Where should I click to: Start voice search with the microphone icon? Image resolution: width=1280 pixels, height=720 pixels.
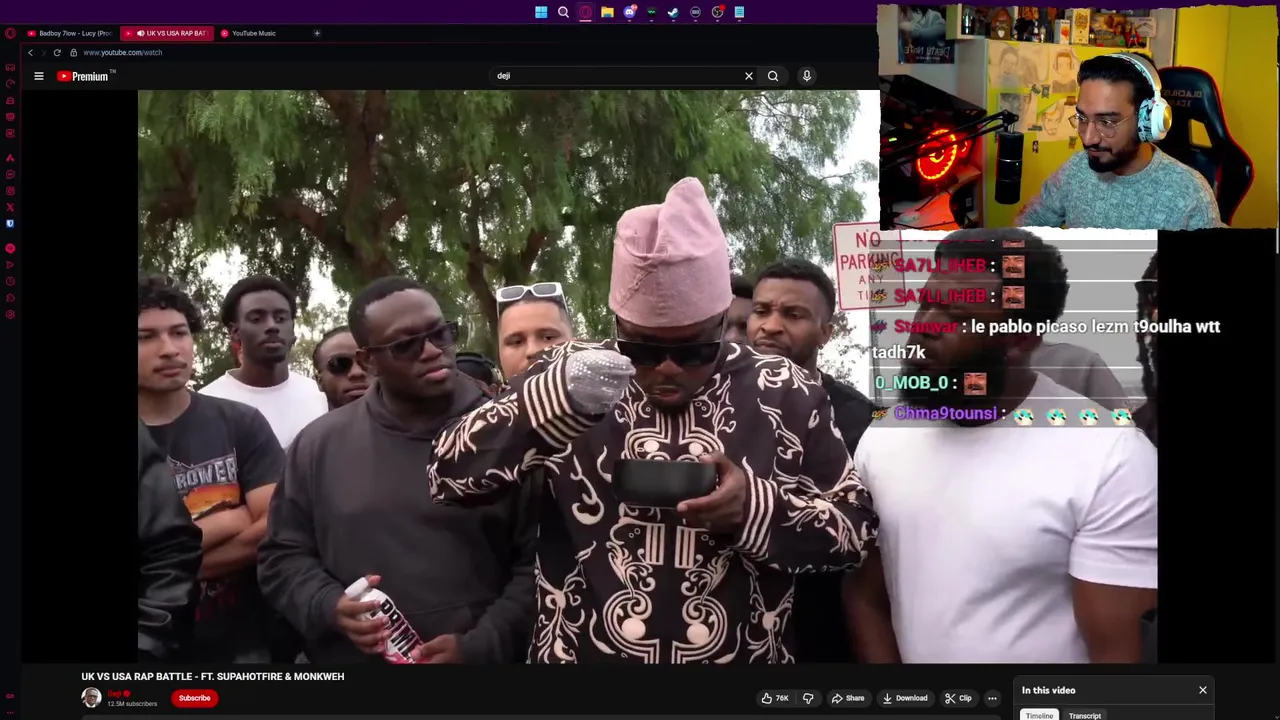[807, 76]
